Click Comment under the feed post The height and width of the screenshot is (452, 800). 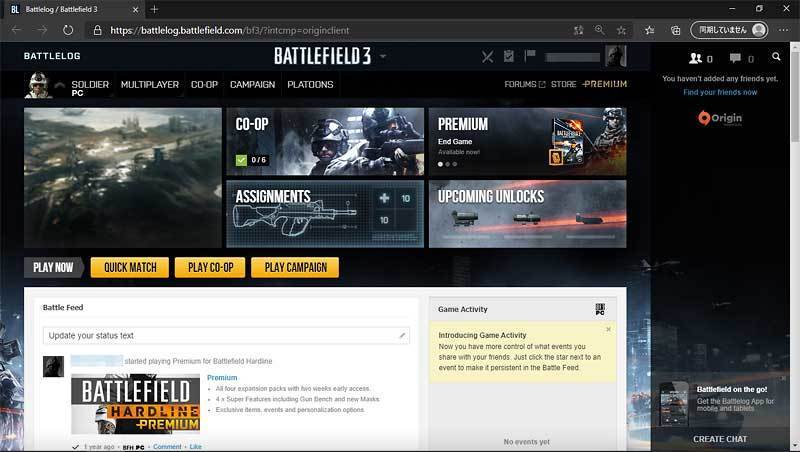[x=167, y=447]
